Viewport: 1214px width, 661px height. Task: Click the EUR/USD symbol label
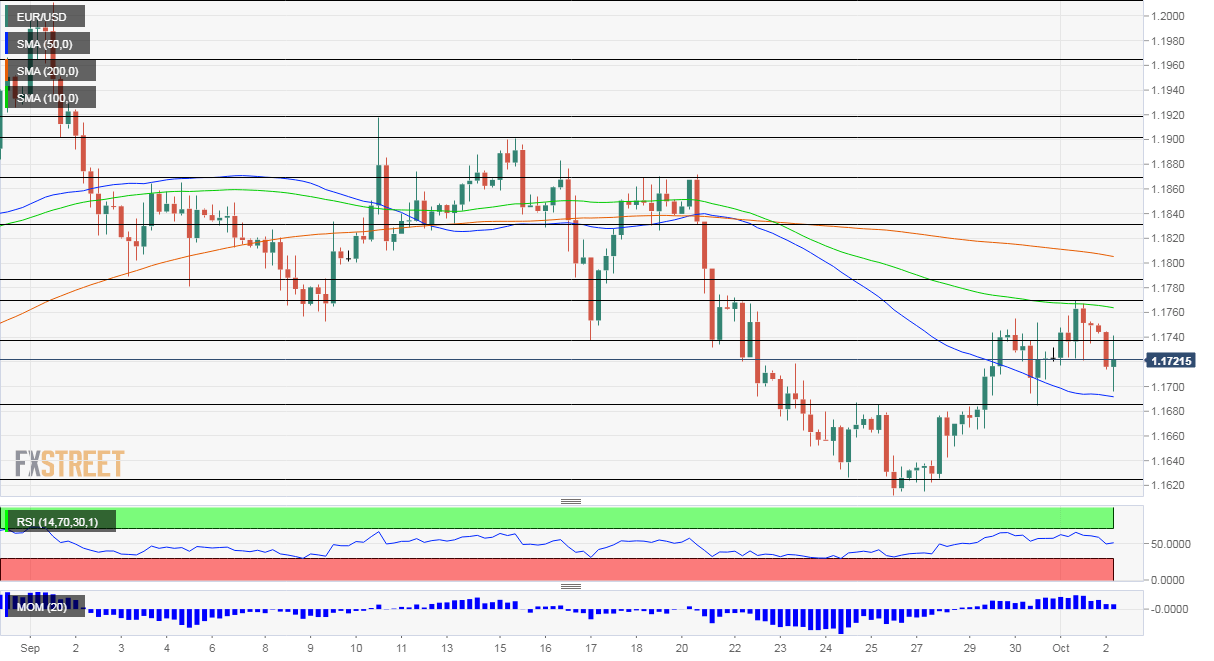click(x=43, y=17)
